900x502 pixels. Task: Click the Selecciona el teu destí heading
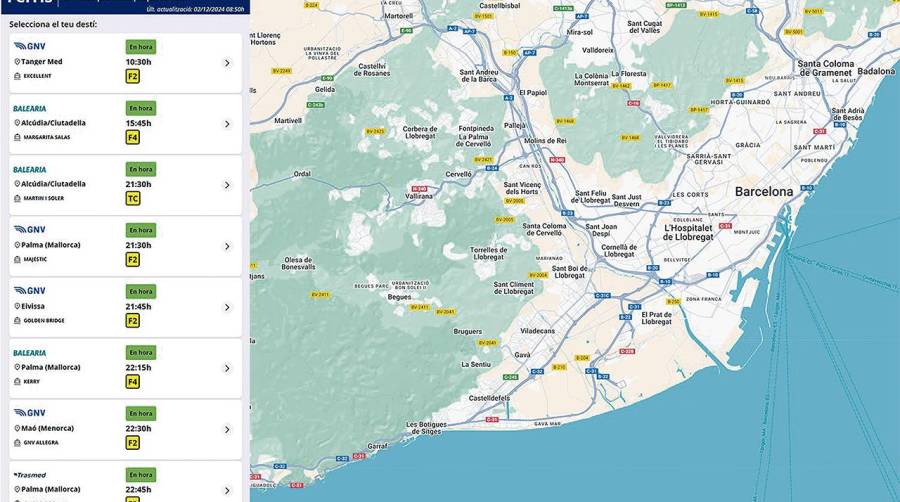click(x=53, y=23)
